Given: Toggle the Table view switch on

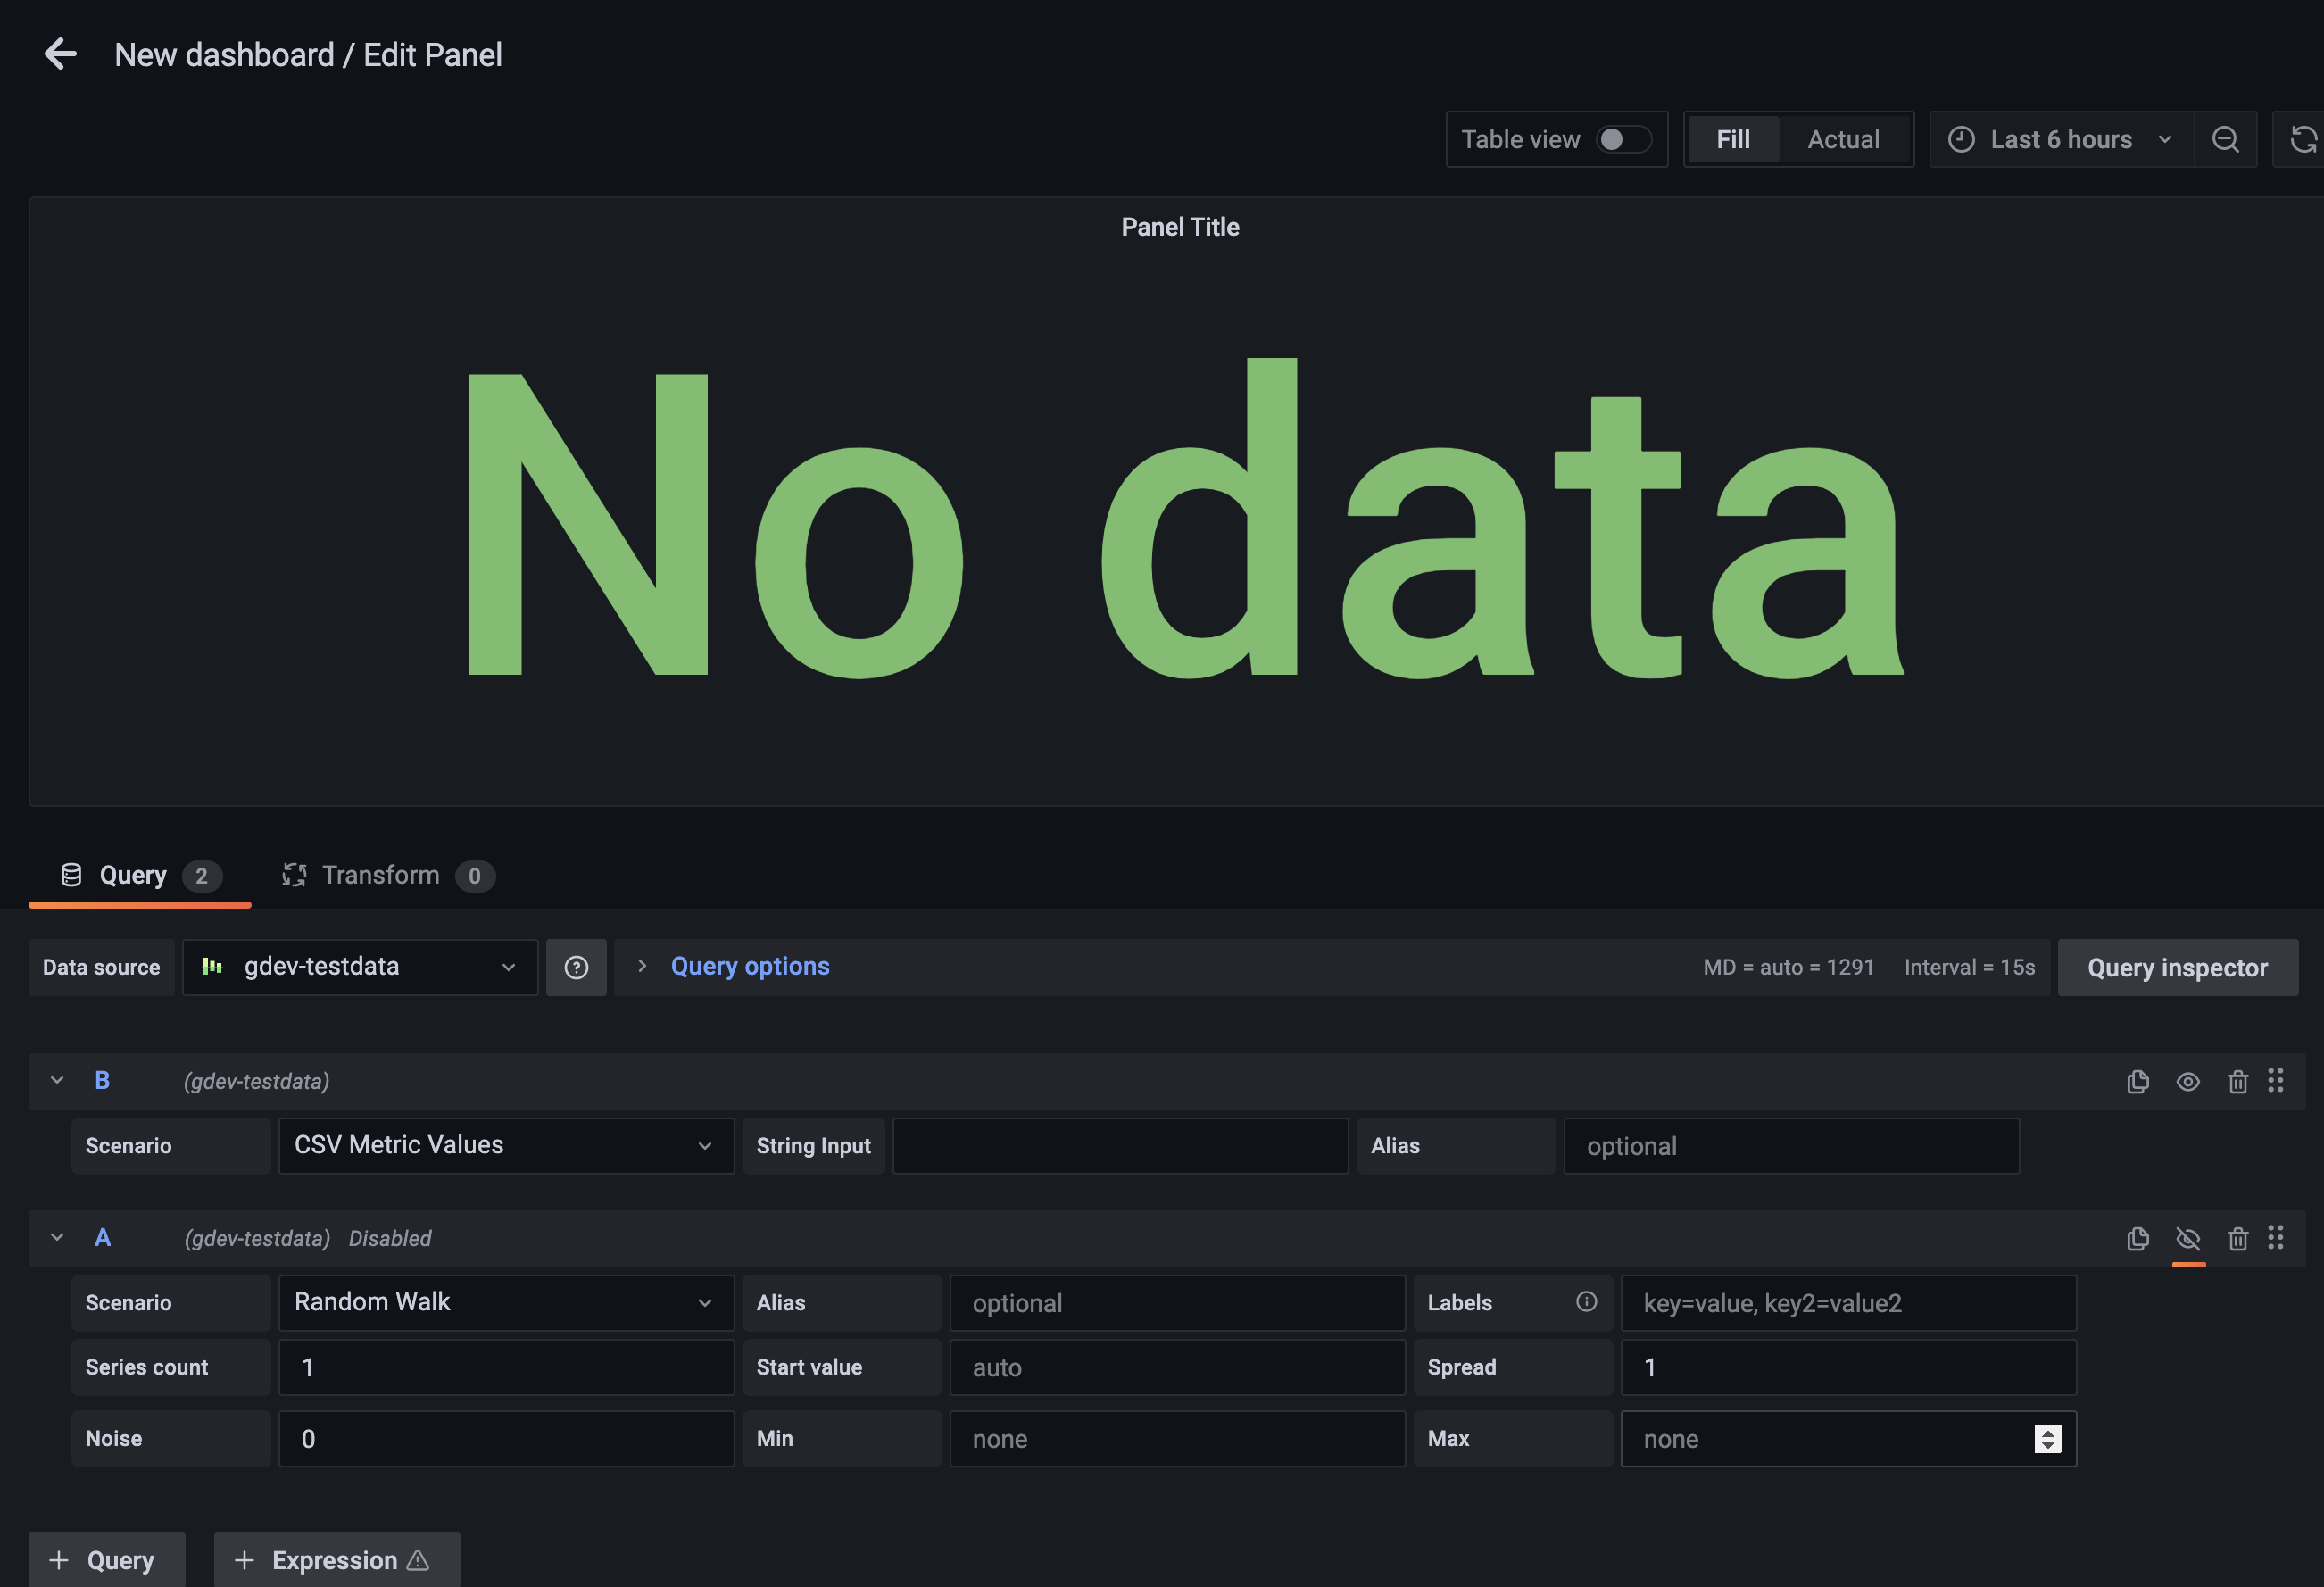Looking at the screenshot, I should click(1623, 139).
